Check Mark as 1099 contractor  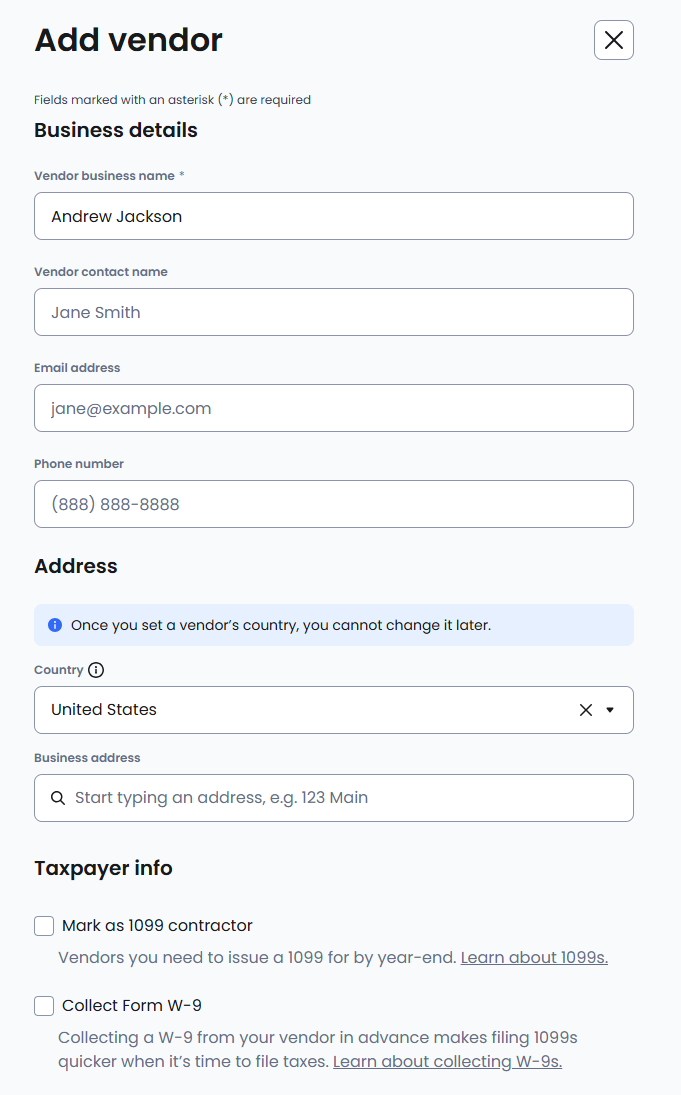(44, 926)
